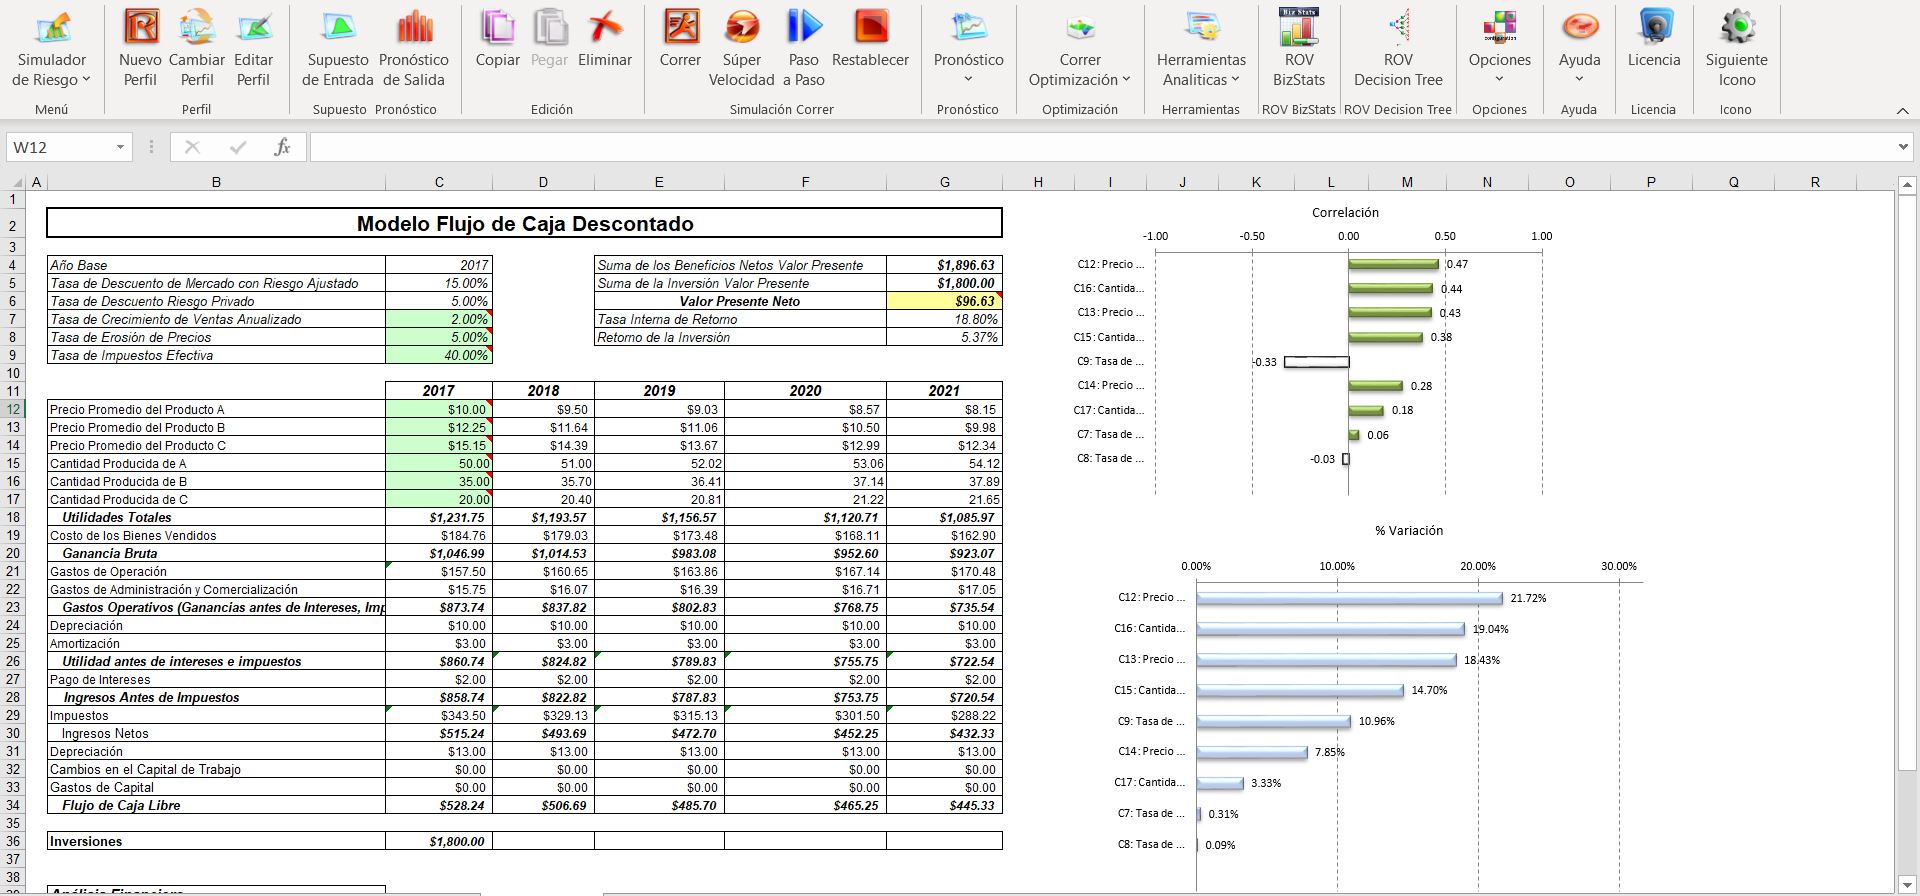Screen dimensions: 1920x896
Task: Open the Simulador de Riesgo menu
Action: [x=51, y=48]
